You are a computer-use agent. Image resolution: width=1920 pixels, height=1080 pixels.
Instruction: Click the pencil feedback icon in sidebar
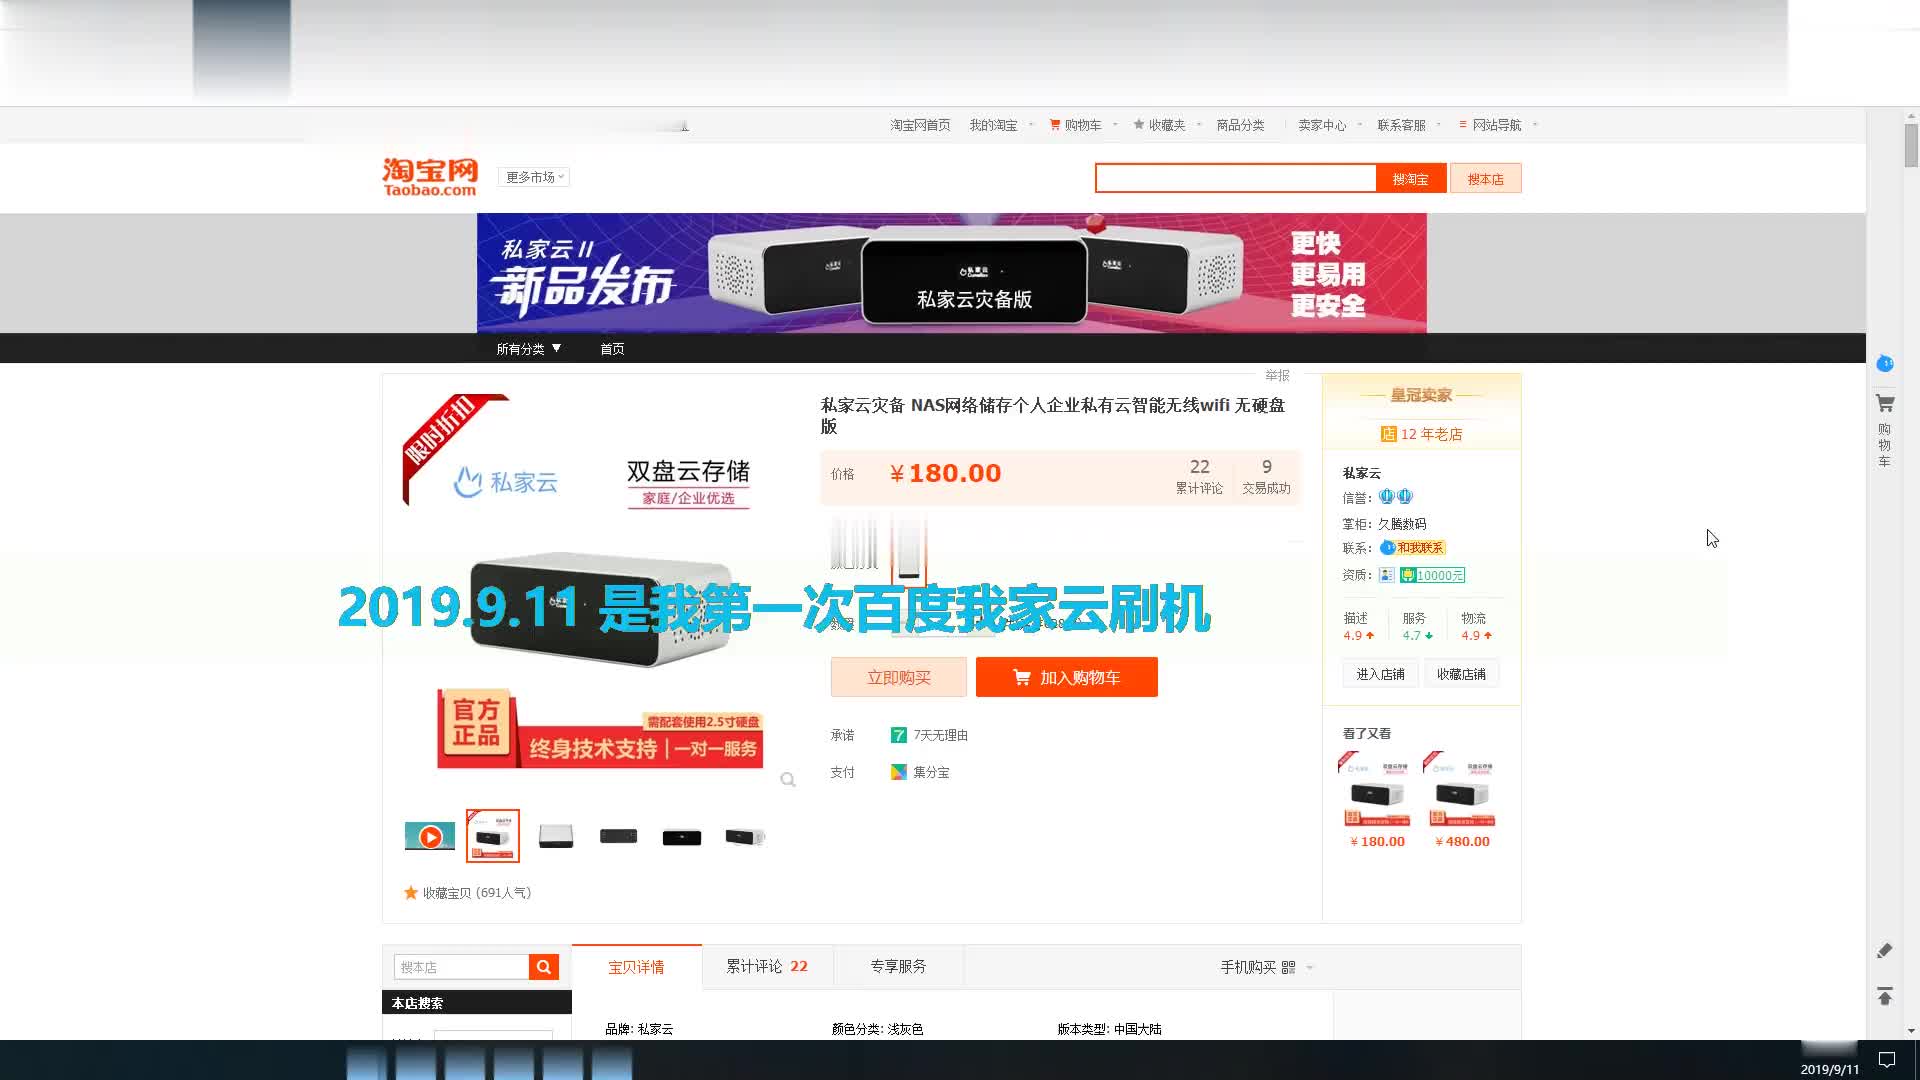1885,951
